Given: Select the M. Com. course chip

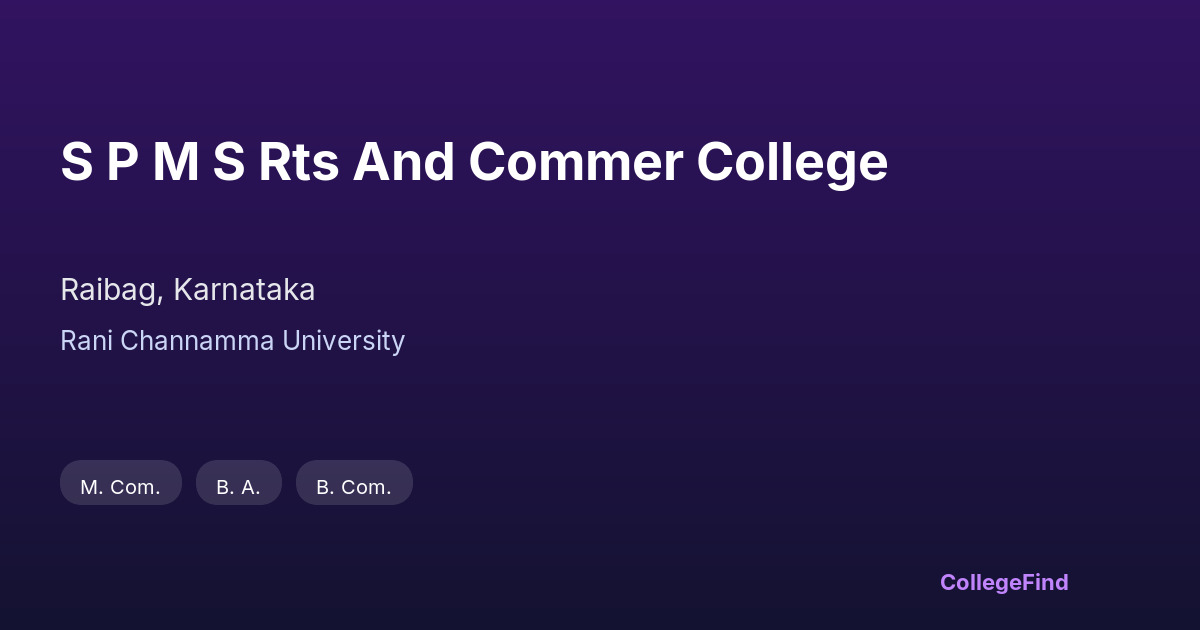Looking at the screenshot, I should (x=120, y=487).
